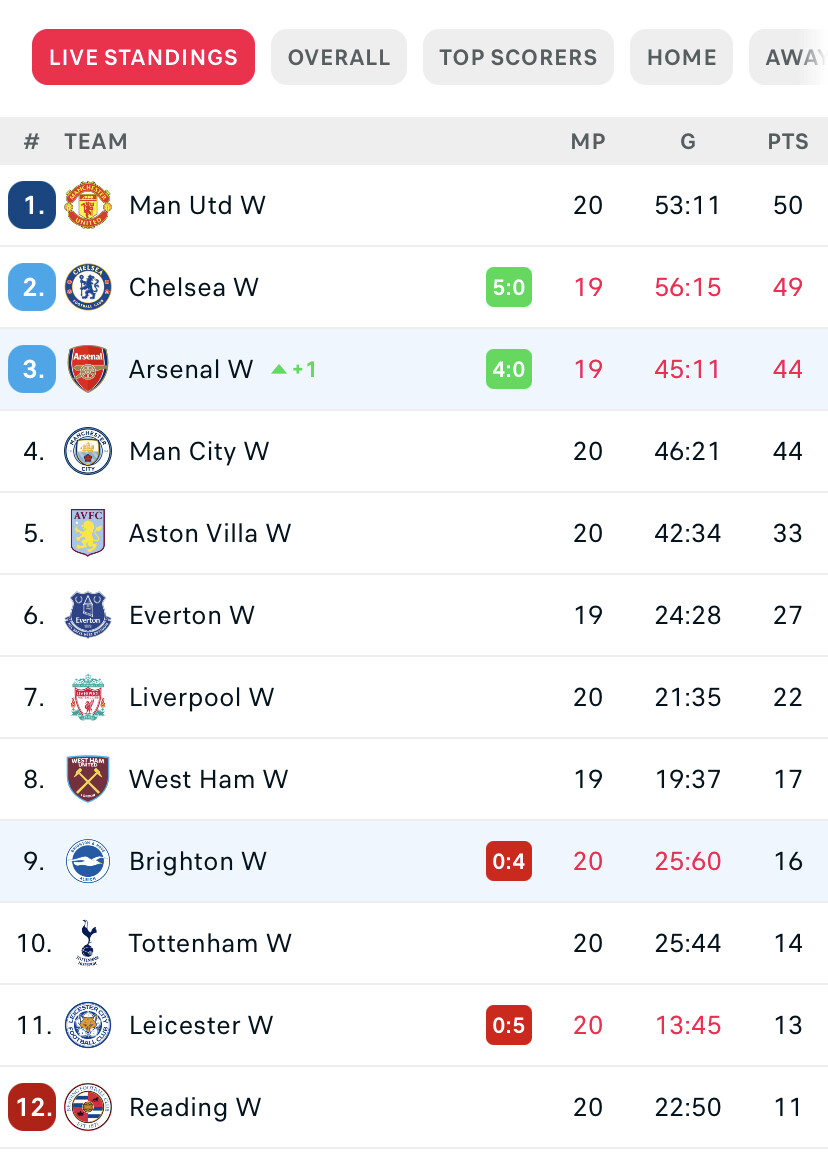This screenshot has width=828, height=1167.
Task: Click the Chelsea W club crest
Action: (x=88, y=287)
